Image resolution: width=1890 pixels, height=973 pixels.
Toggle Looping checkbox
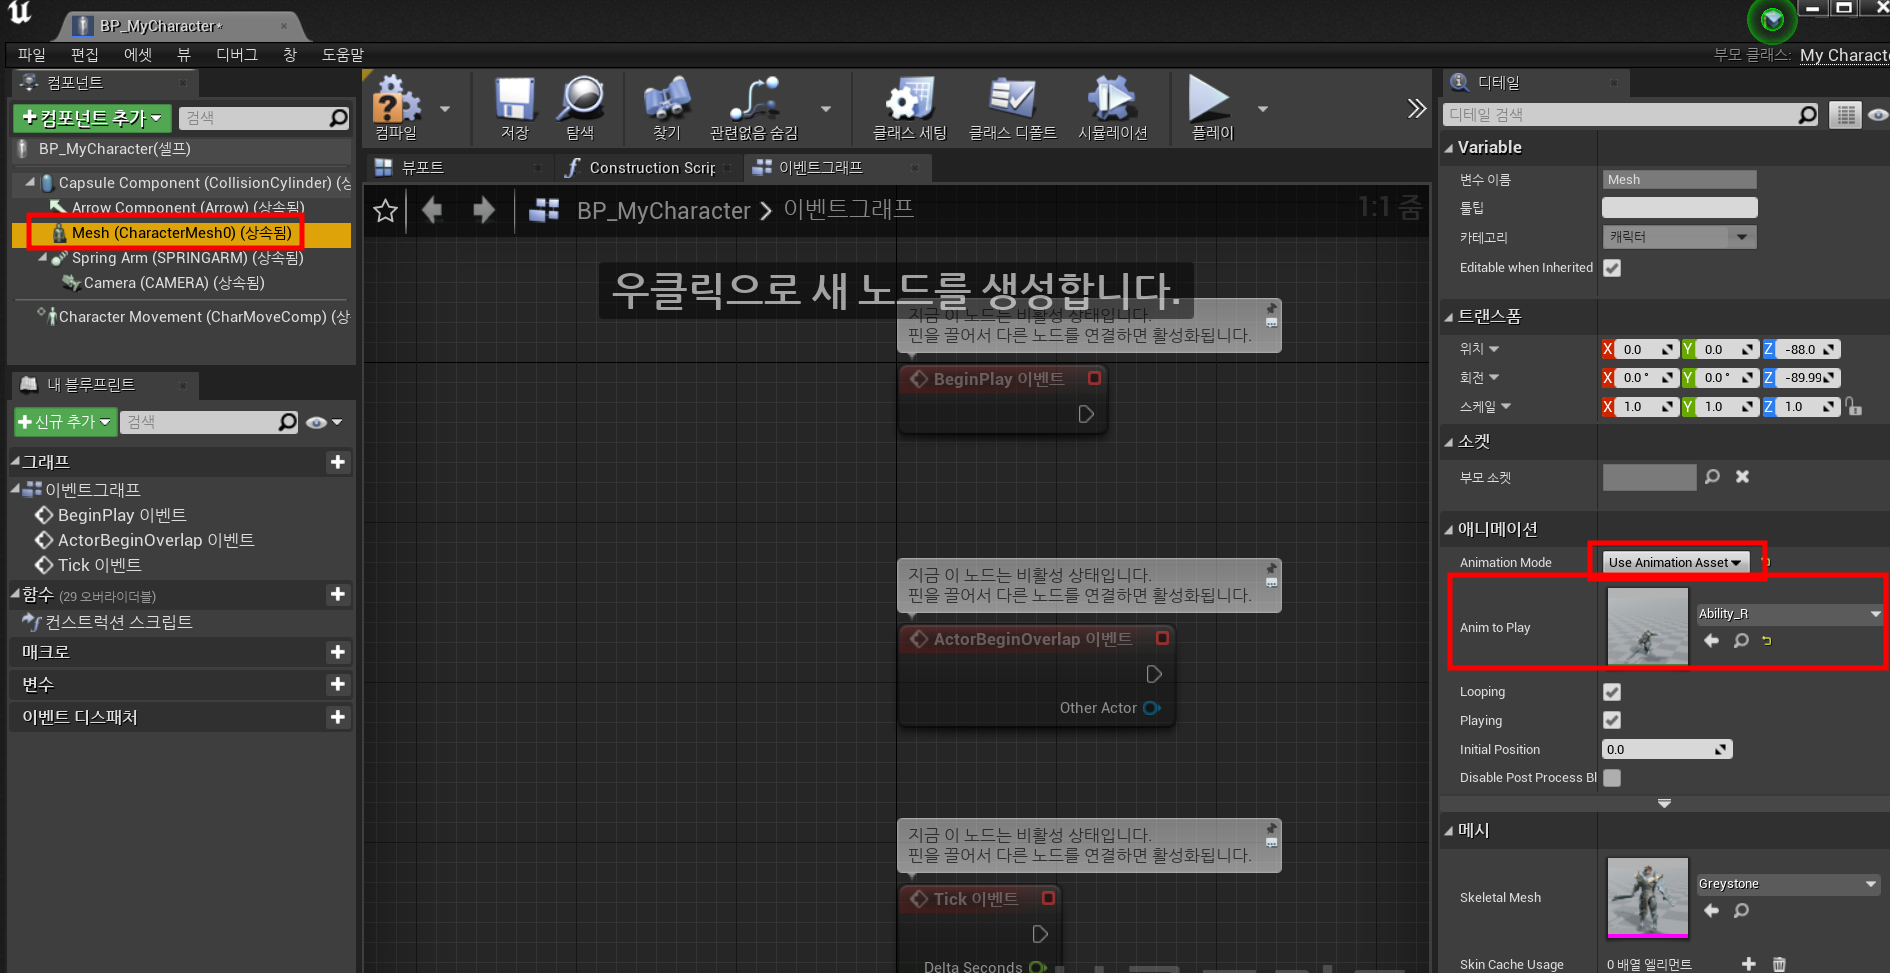1612,692
